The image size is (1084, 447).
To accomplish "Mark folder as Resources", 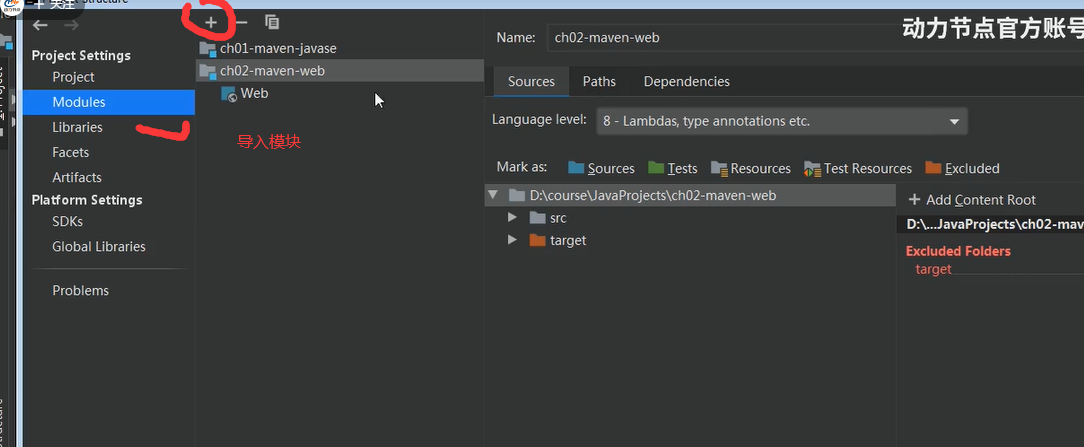I will coord(750,168).
